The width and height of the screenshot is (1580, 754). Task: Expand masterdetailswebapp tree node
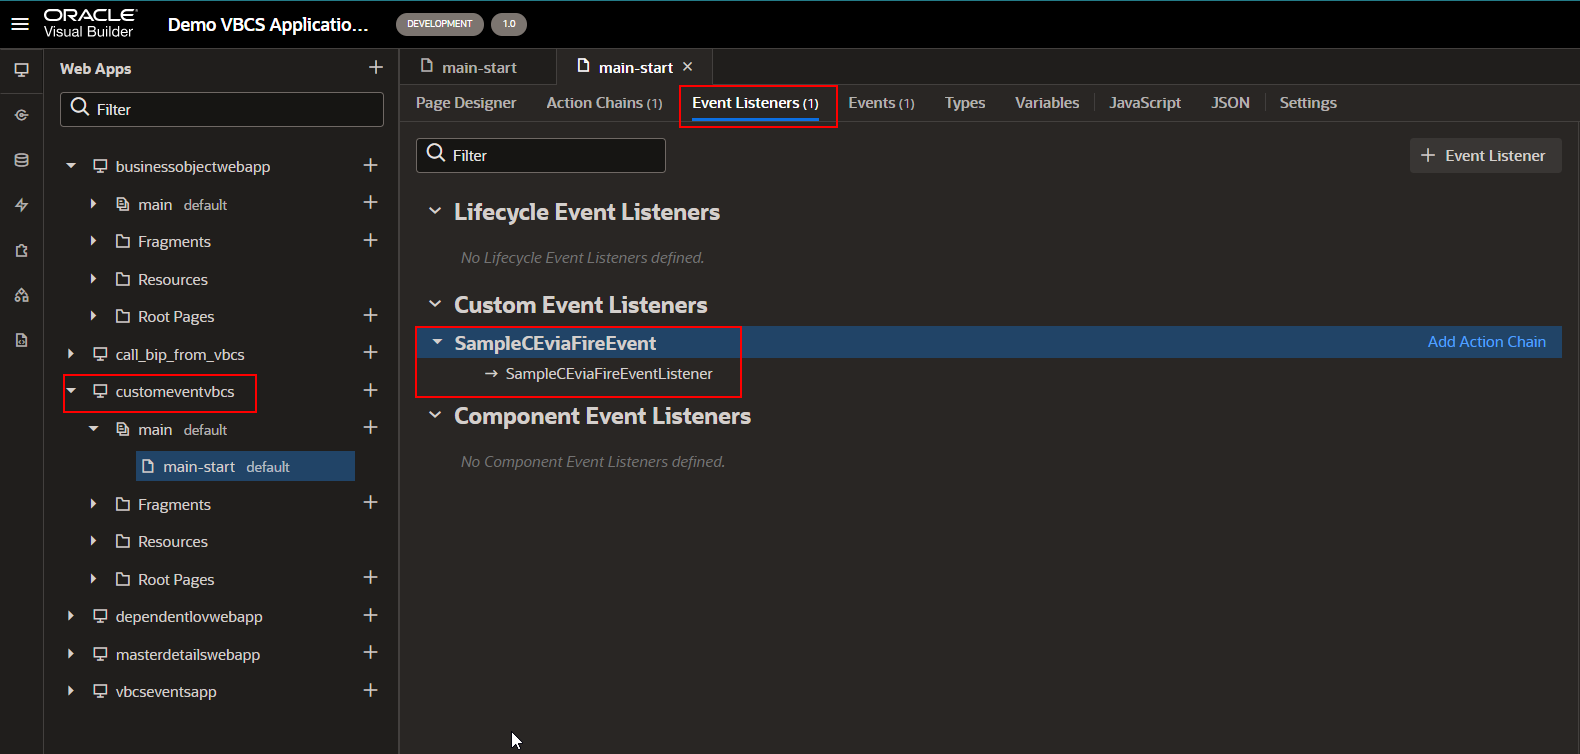[x=71, y=654]
